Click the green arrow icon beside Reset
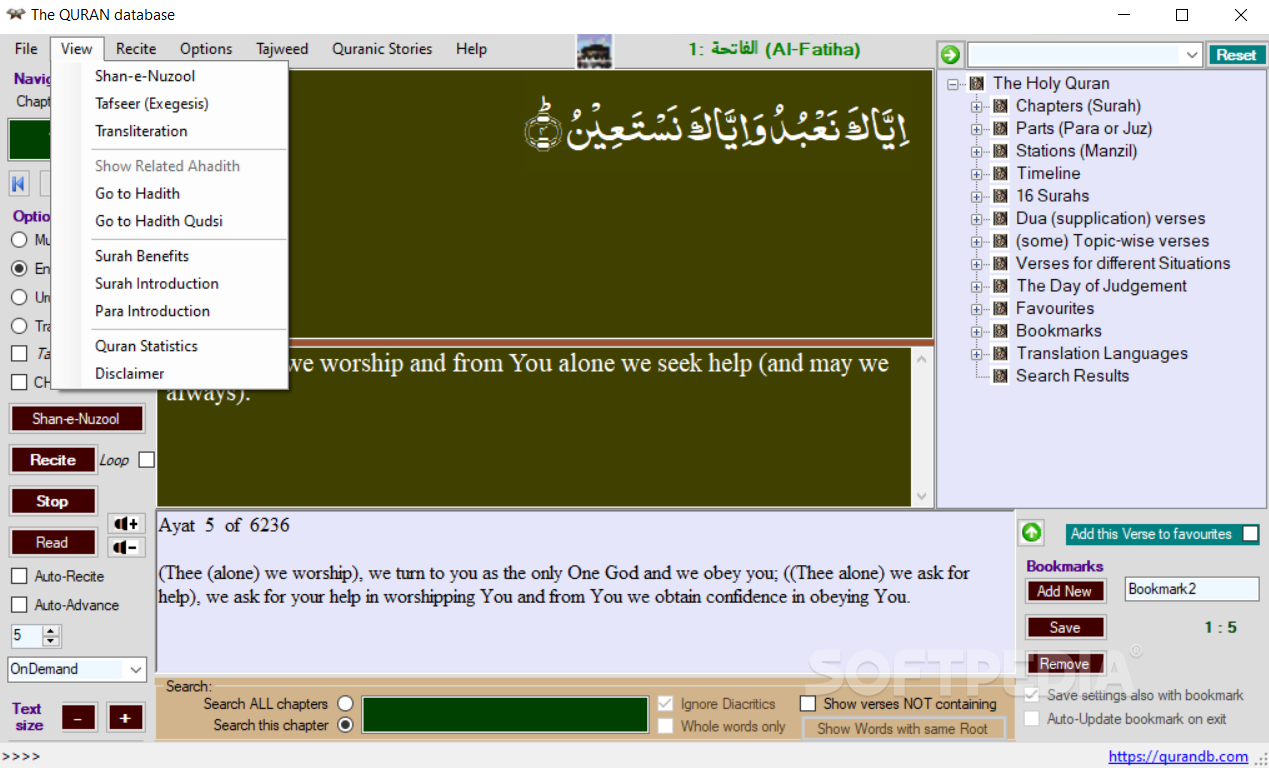This screenshot has width=1269, height=768. [950, 55]
